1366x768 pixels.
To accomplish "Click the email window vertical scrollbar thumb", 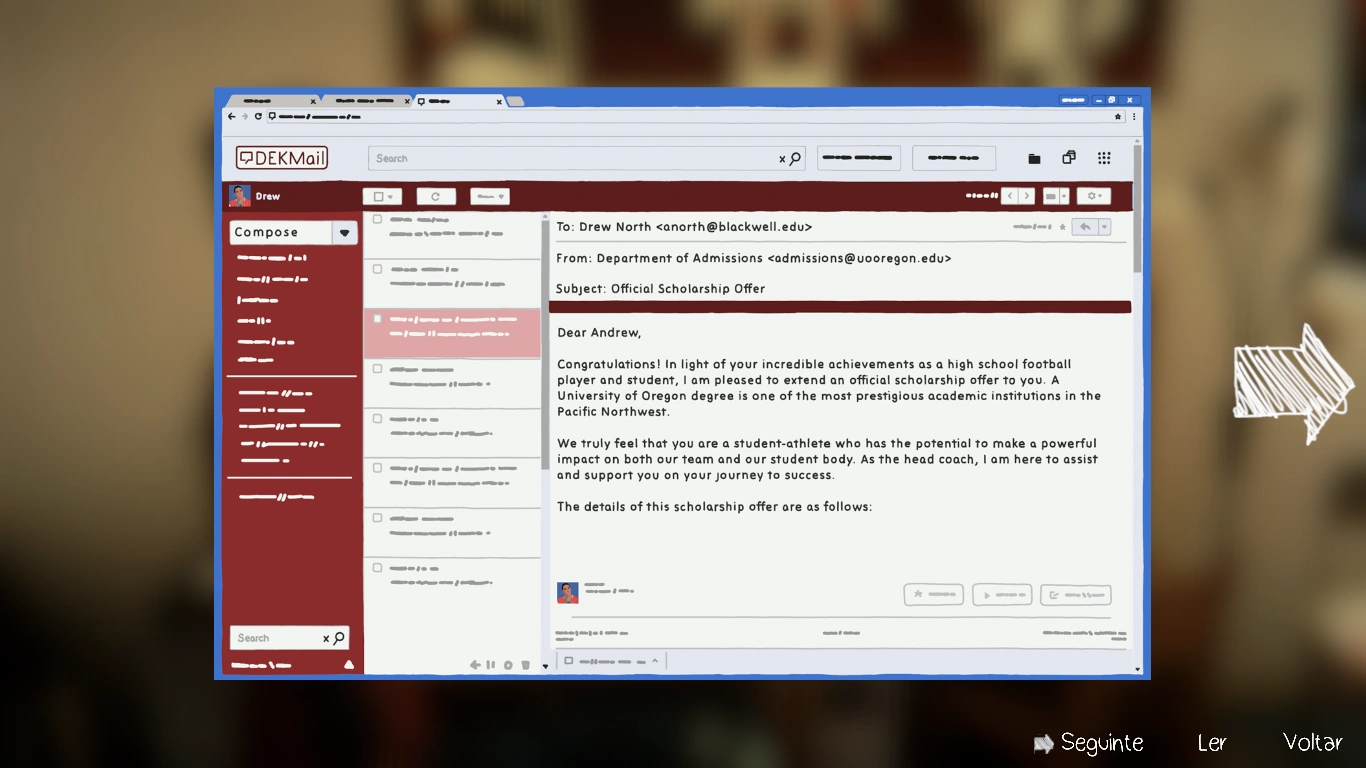I will (1137, 210).
